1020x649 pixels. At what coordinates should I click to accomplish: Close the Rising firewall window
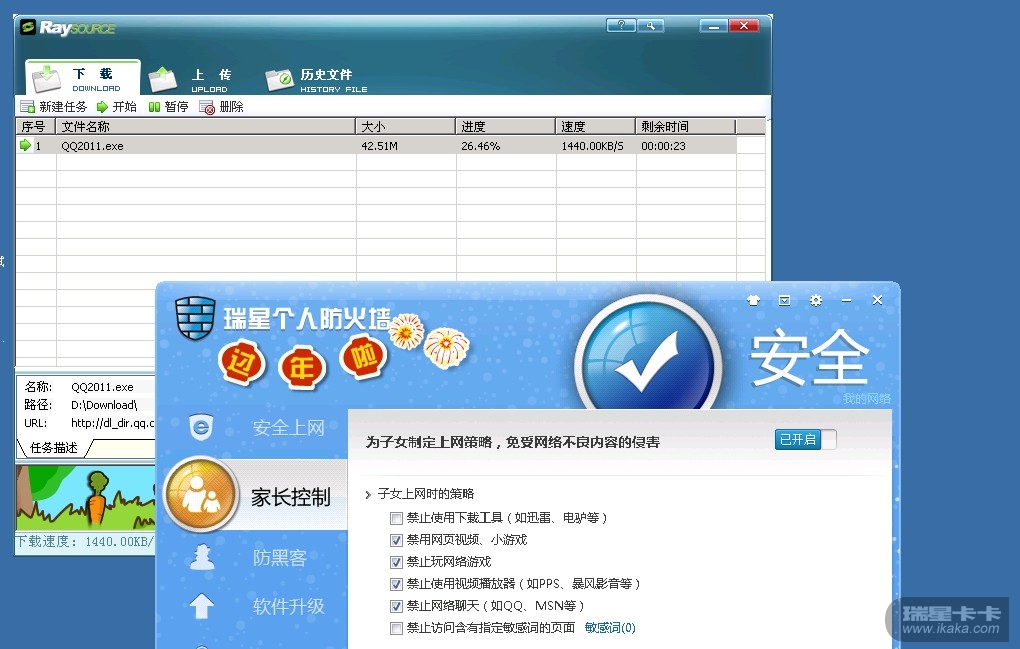click(x=877, y=300)
